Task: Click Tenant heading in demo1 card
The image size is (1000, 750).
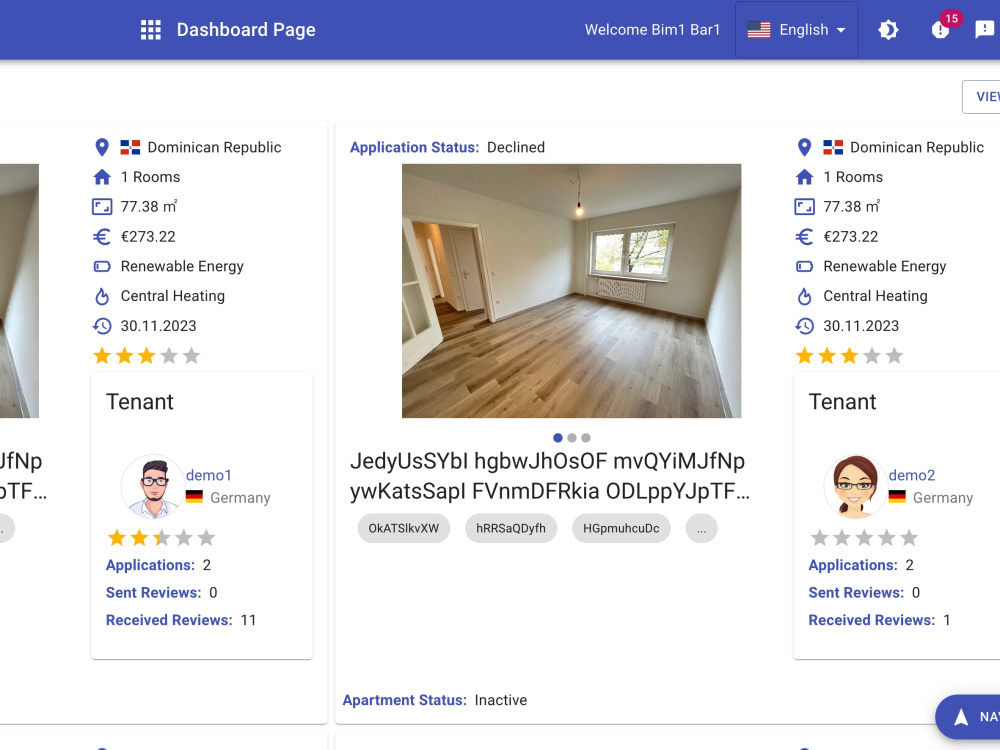Action: pyautogui.click(x=140, y=402)
